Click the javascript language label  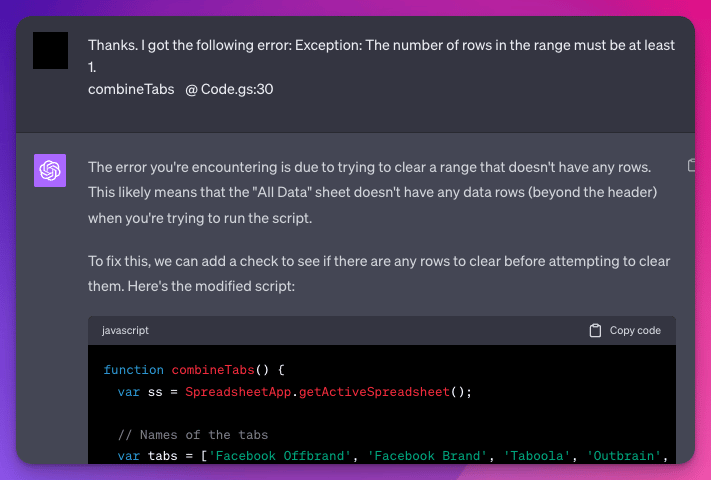125,330
